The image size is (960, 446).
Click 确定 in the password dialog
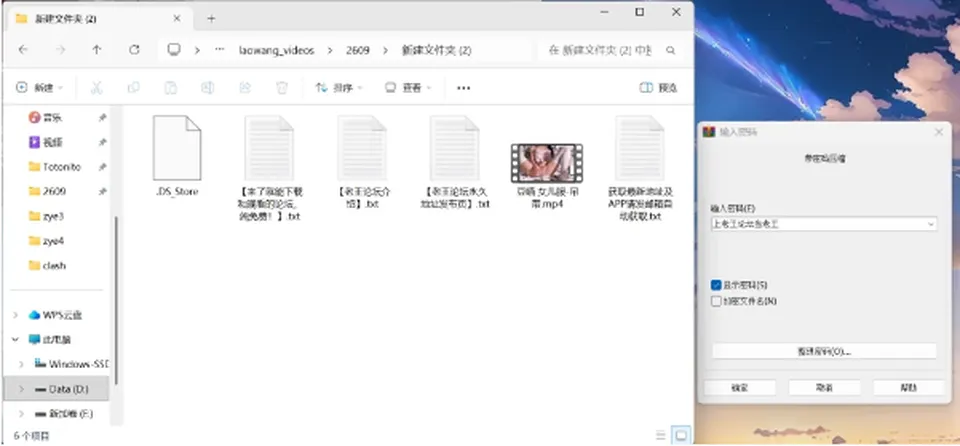click(x=740, y=387)
